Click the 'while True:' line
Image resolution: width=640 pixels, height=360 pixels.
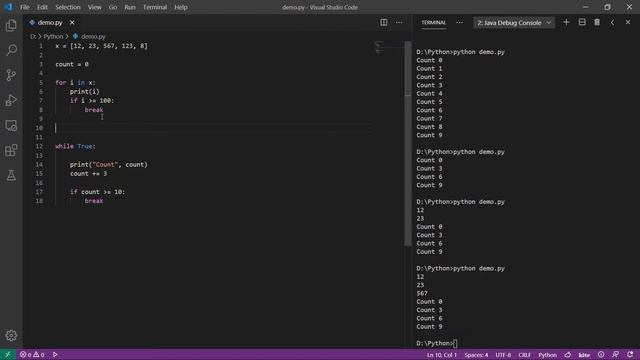click(76, 146)
